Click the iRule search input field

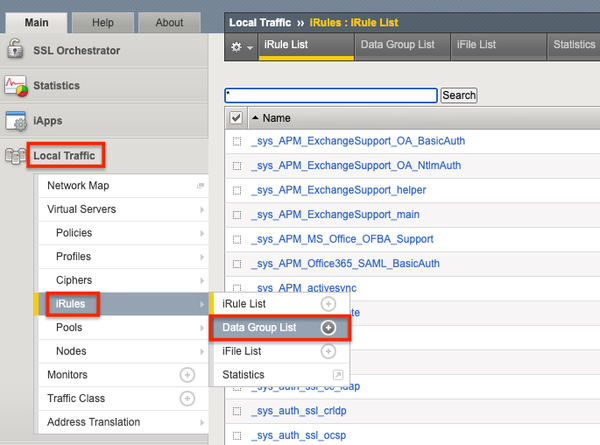click(x=331, y=95)
